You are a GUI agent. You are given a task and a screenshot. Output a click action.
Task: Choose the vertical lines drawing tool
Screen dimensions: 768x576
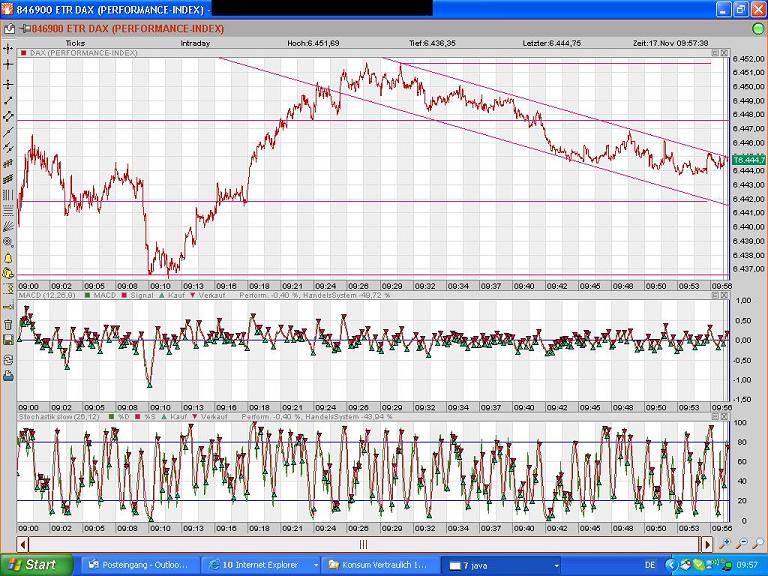(8, 195)
